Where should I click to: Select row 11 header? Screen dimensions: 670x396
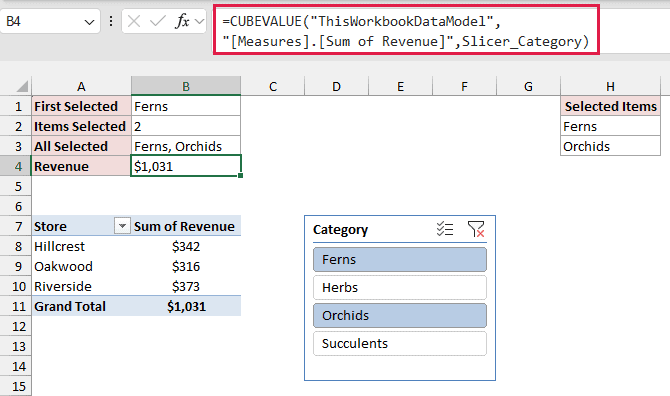click(16, 306)
